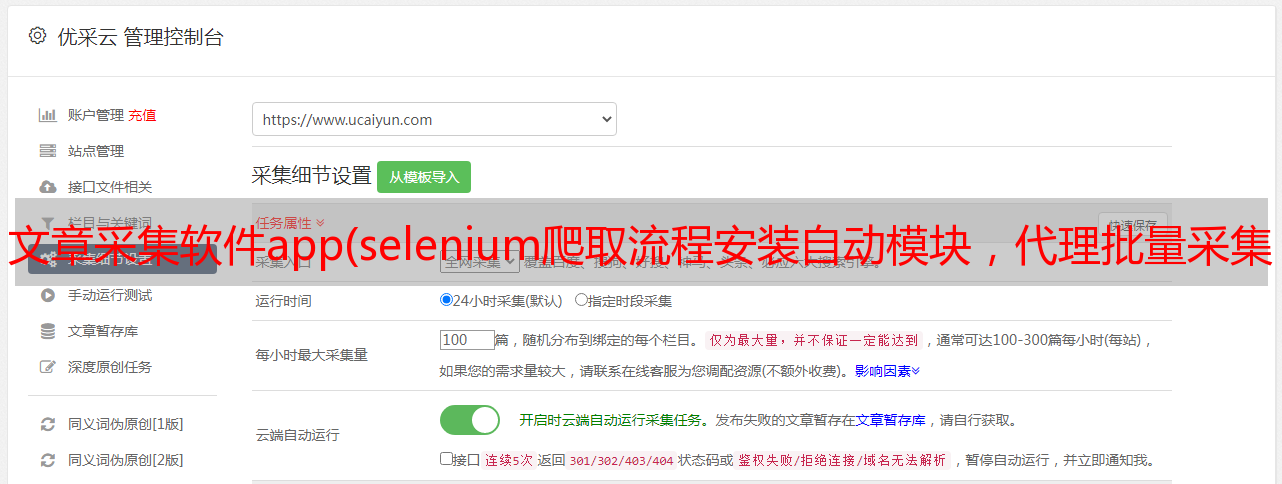The height and width of the screenshot is (484, 1282).
Task: Open the https://www.ucaiyun.com site dropdown
Action: point(434,119)
